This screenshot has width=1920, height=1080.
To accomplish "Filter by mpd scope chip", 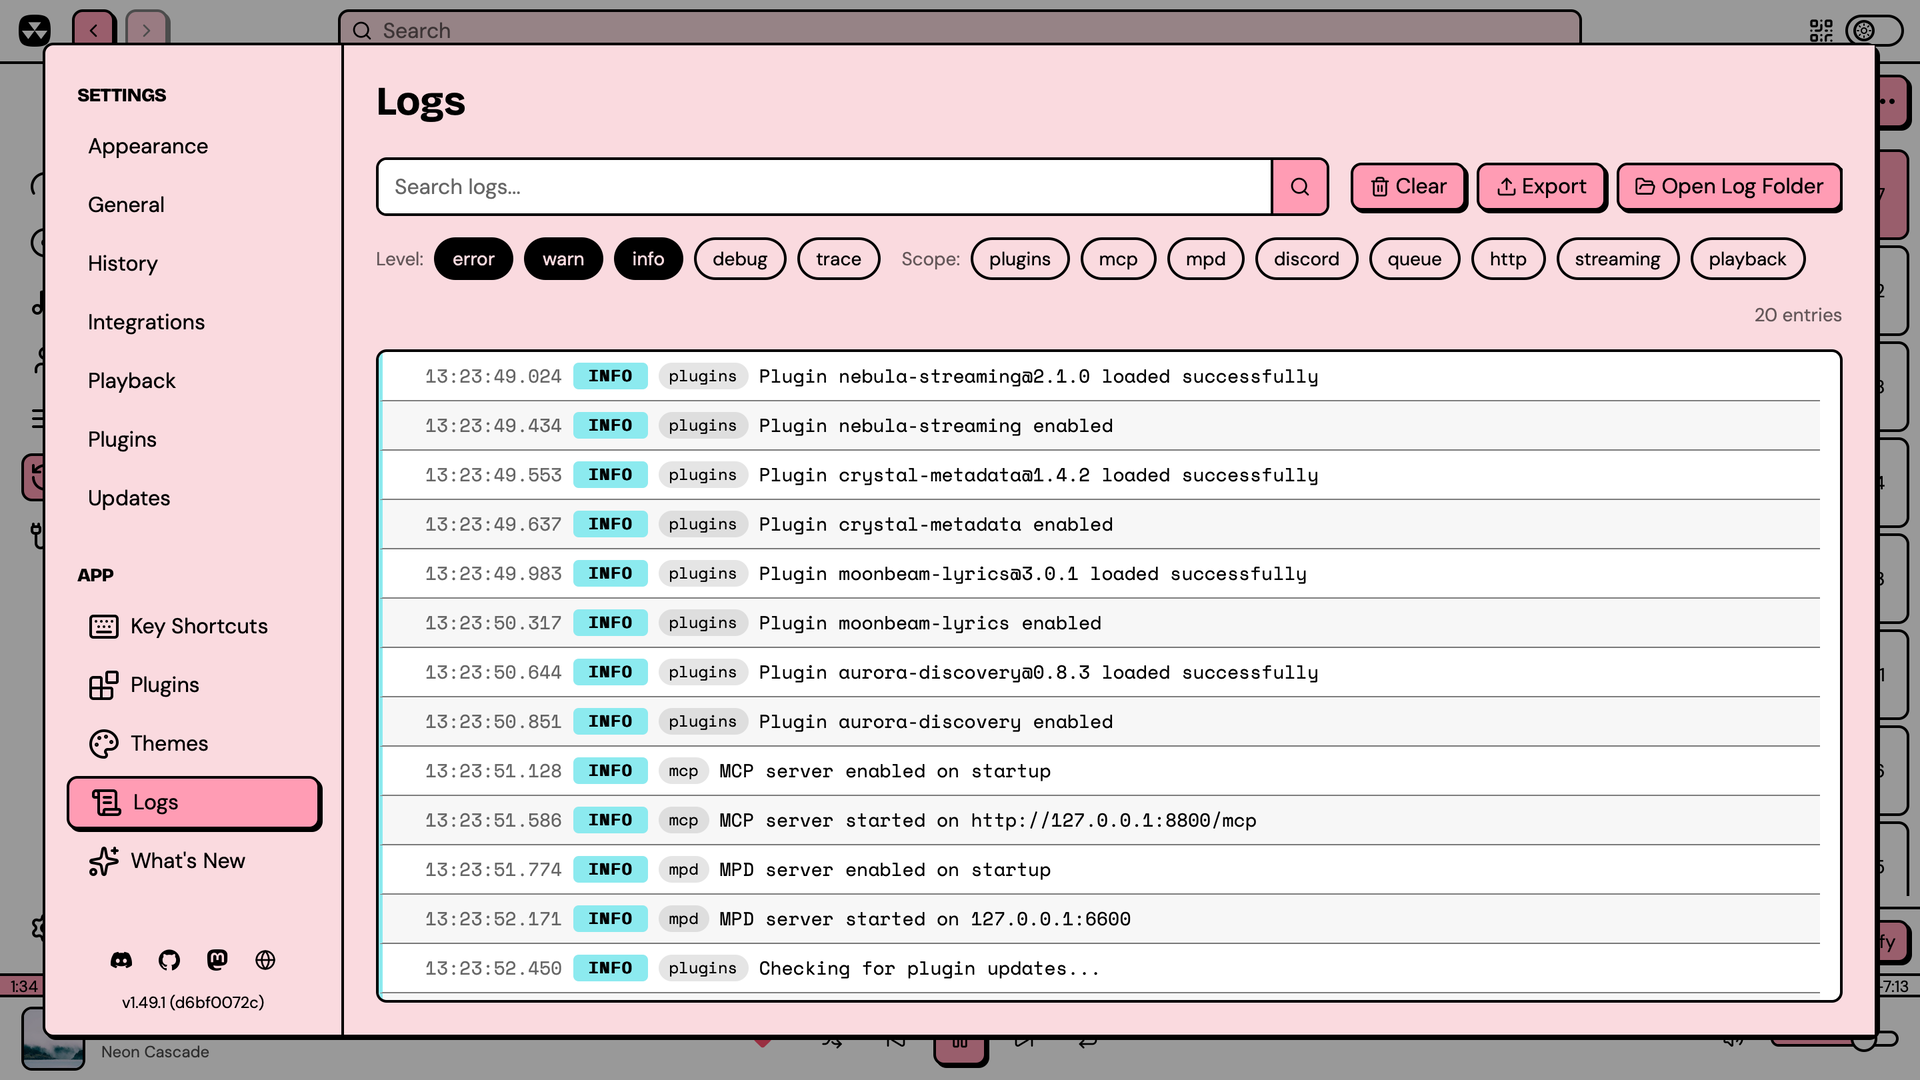I will pyautogui.click(x=1205, y=259).
